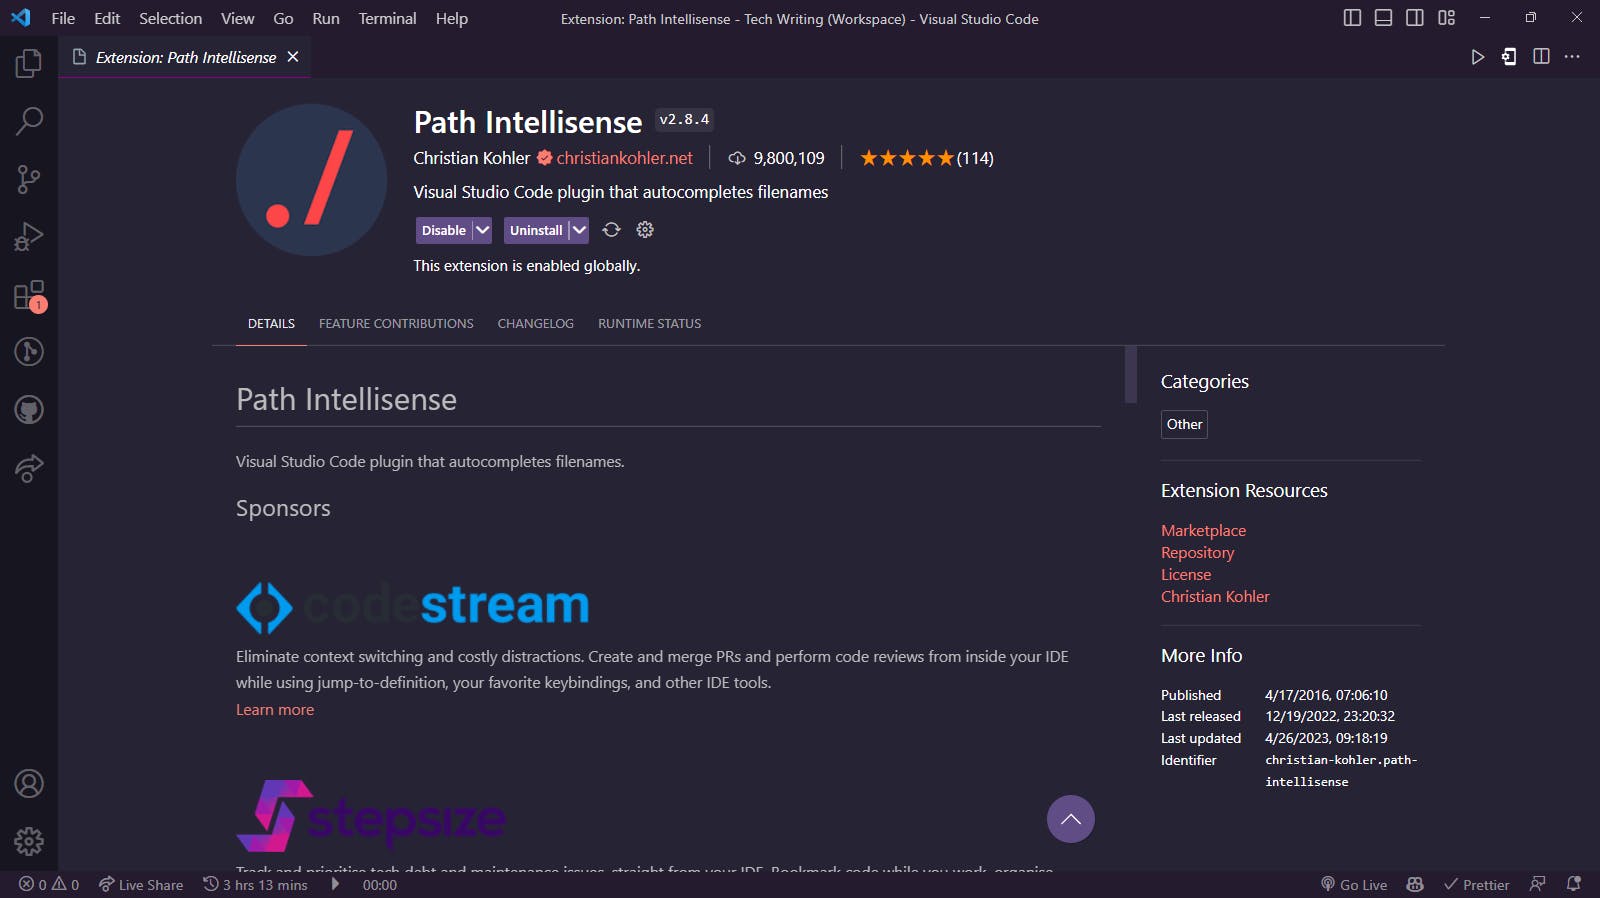Click the License resource link

point(1186,574)
